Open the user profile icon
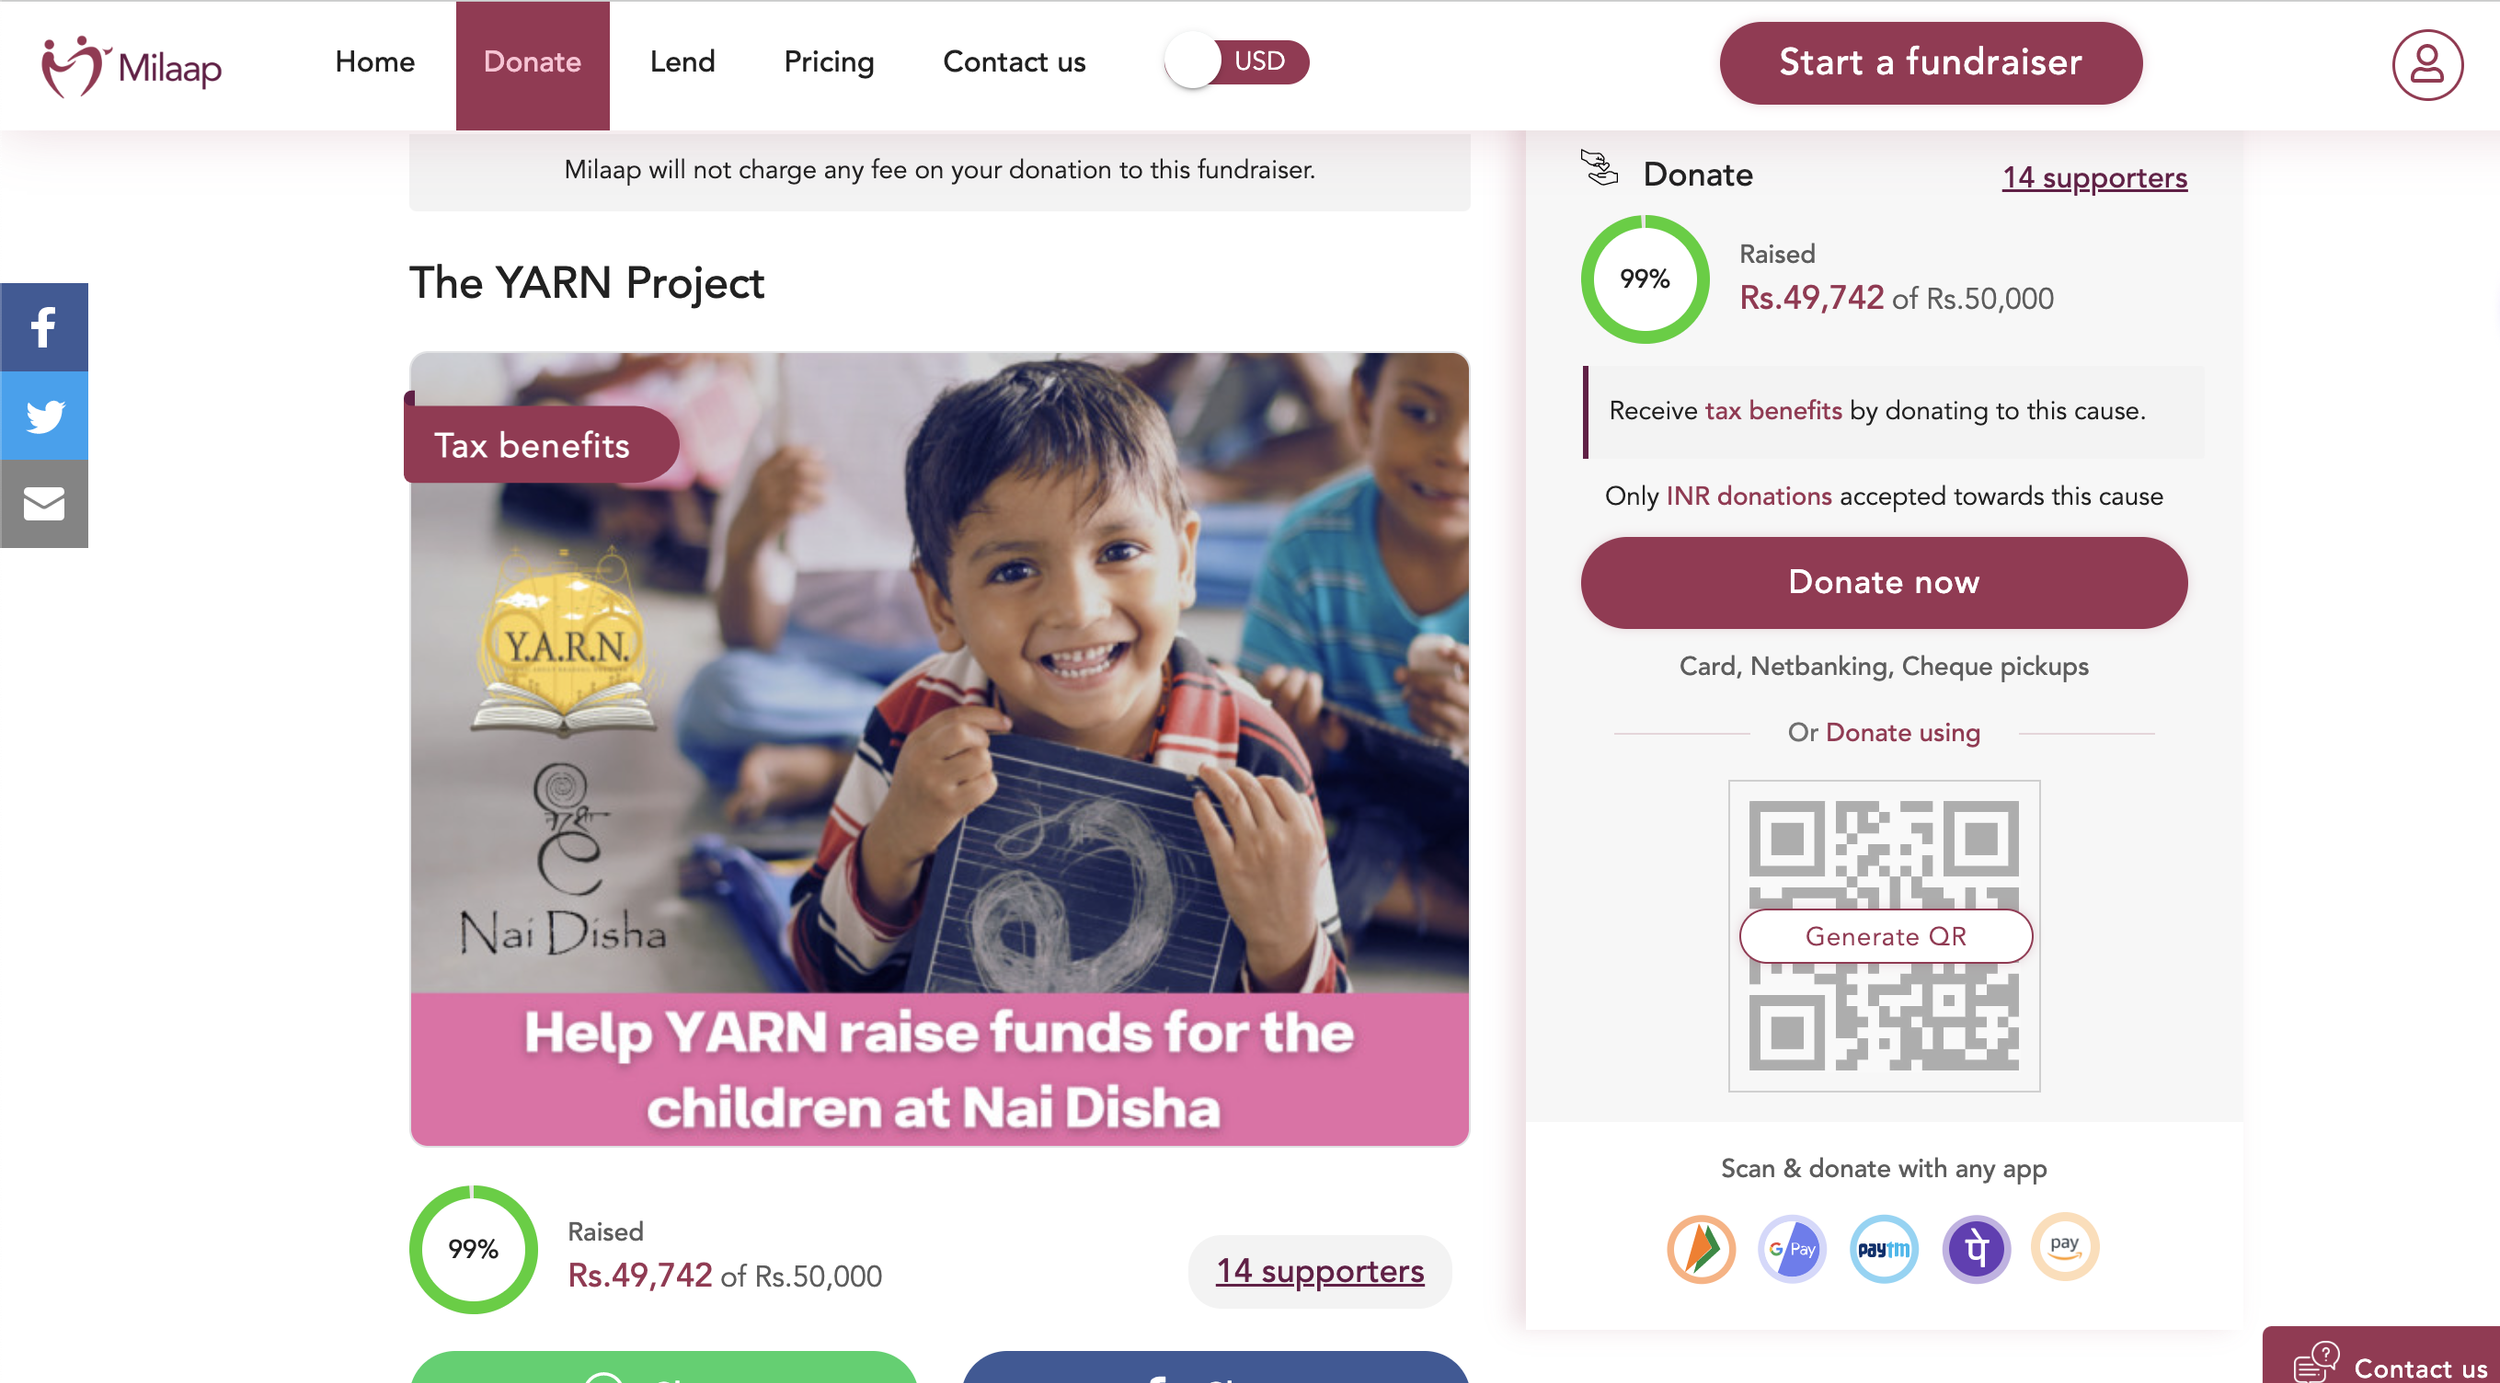2500x1383 pixels. coord(2427,65)
